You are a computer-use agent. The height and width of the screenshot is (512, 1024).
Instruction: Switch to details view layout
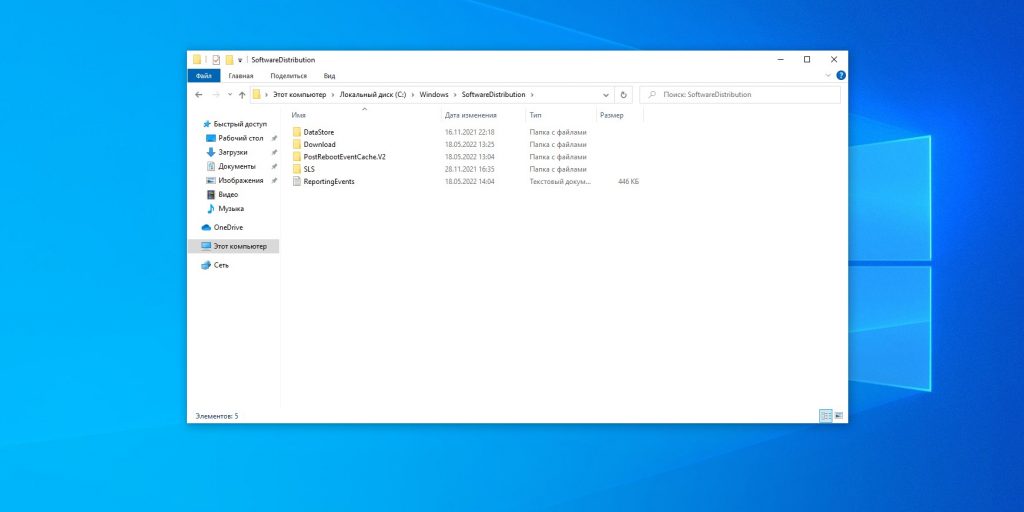click(825, 415)
